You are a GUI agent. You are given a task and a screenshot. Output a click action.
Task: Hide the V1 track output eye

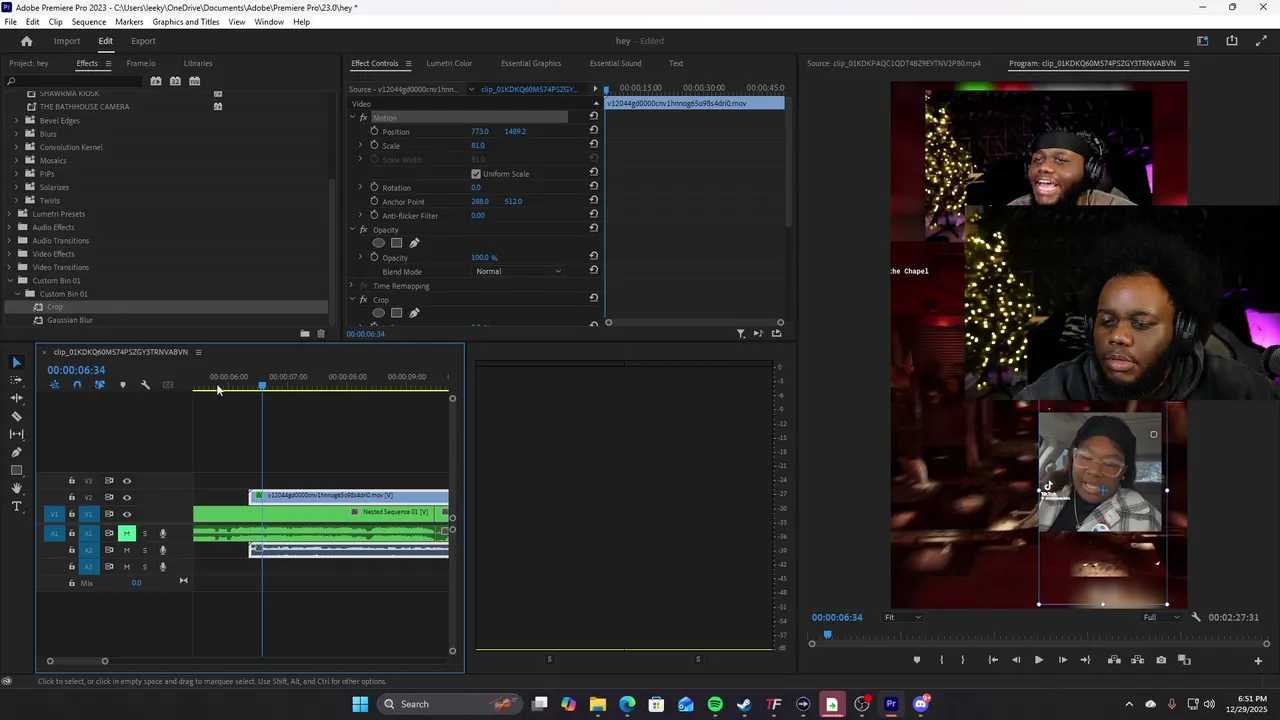126,514
